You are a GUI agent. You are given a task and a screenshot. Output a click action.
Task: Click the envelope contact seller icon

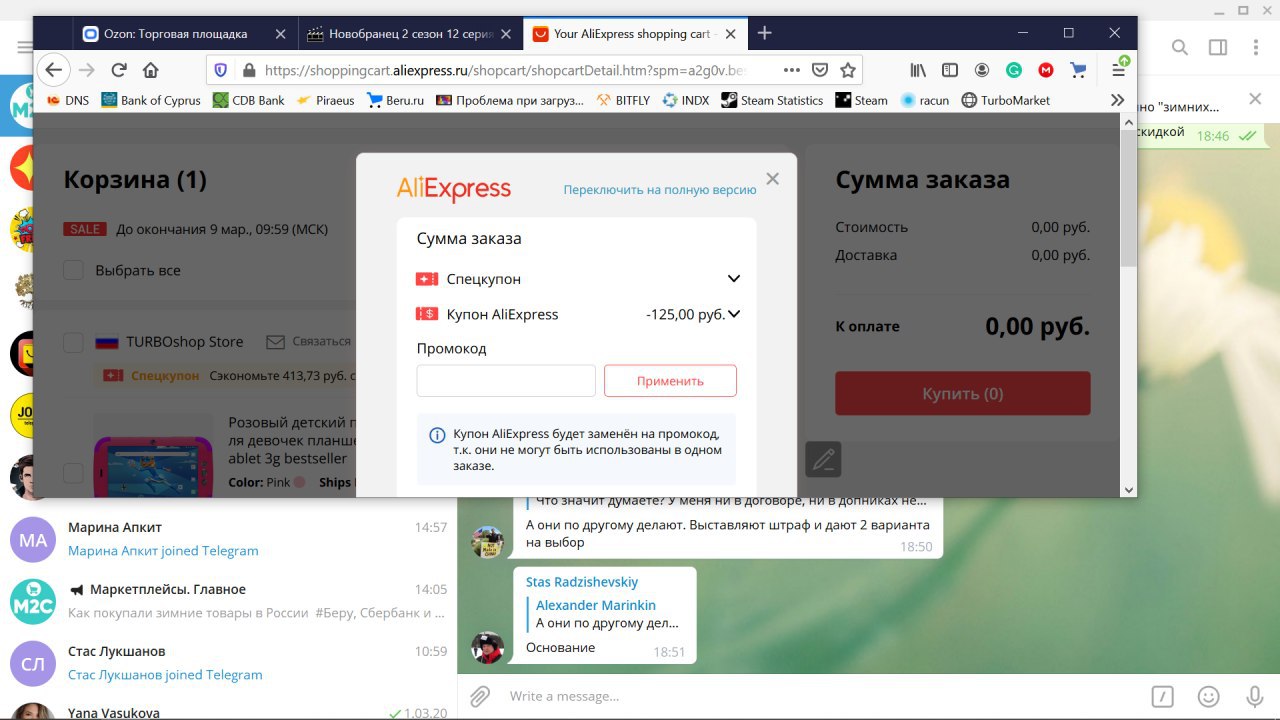(x=275, y=342)
